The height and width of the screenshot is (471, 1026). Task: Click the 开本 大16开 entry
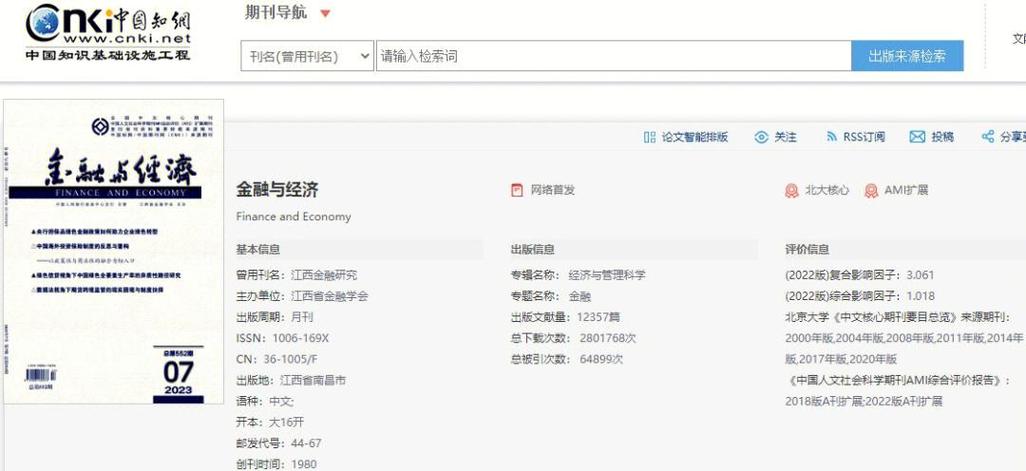pos(270,422)
